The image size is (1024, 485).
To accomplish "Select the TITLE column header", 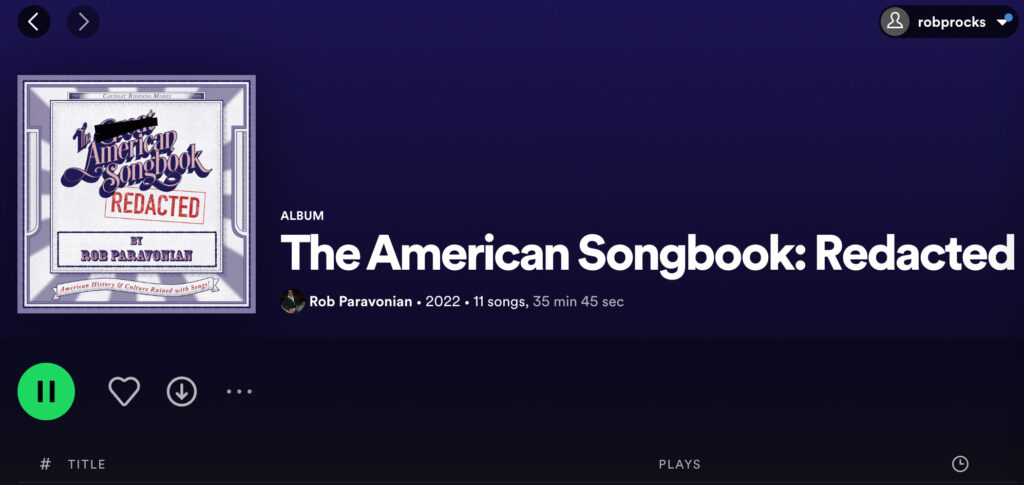I will [86, 465].
